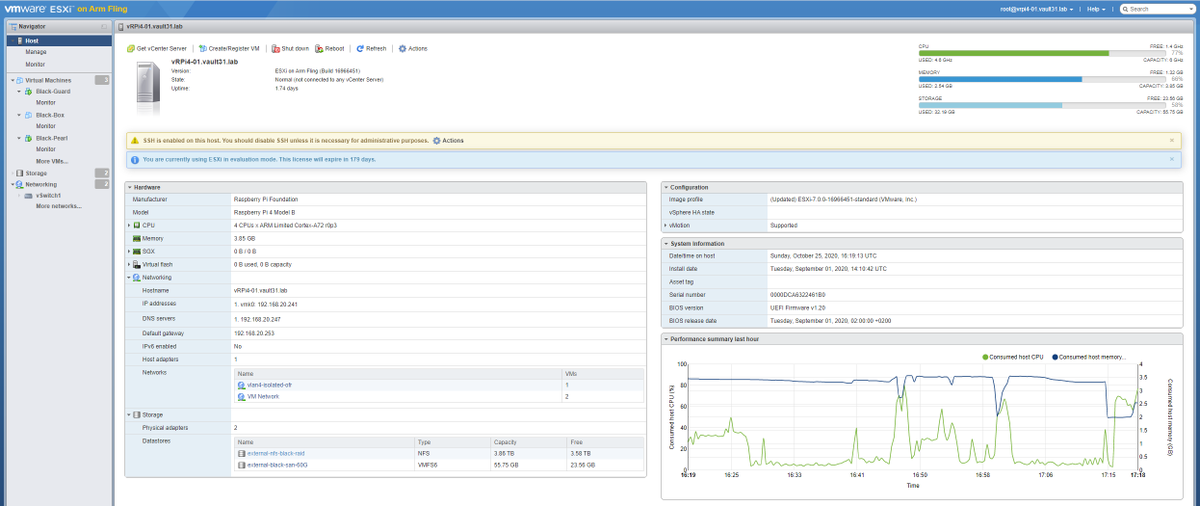
Task: Click the Black-Box VM icon
Action: coord(29,115)
